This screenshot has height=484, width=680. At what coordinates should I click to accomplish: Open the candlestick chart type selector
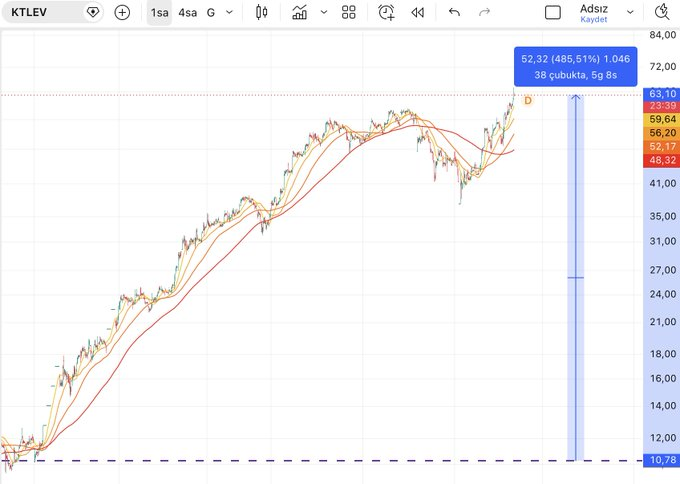261,13
